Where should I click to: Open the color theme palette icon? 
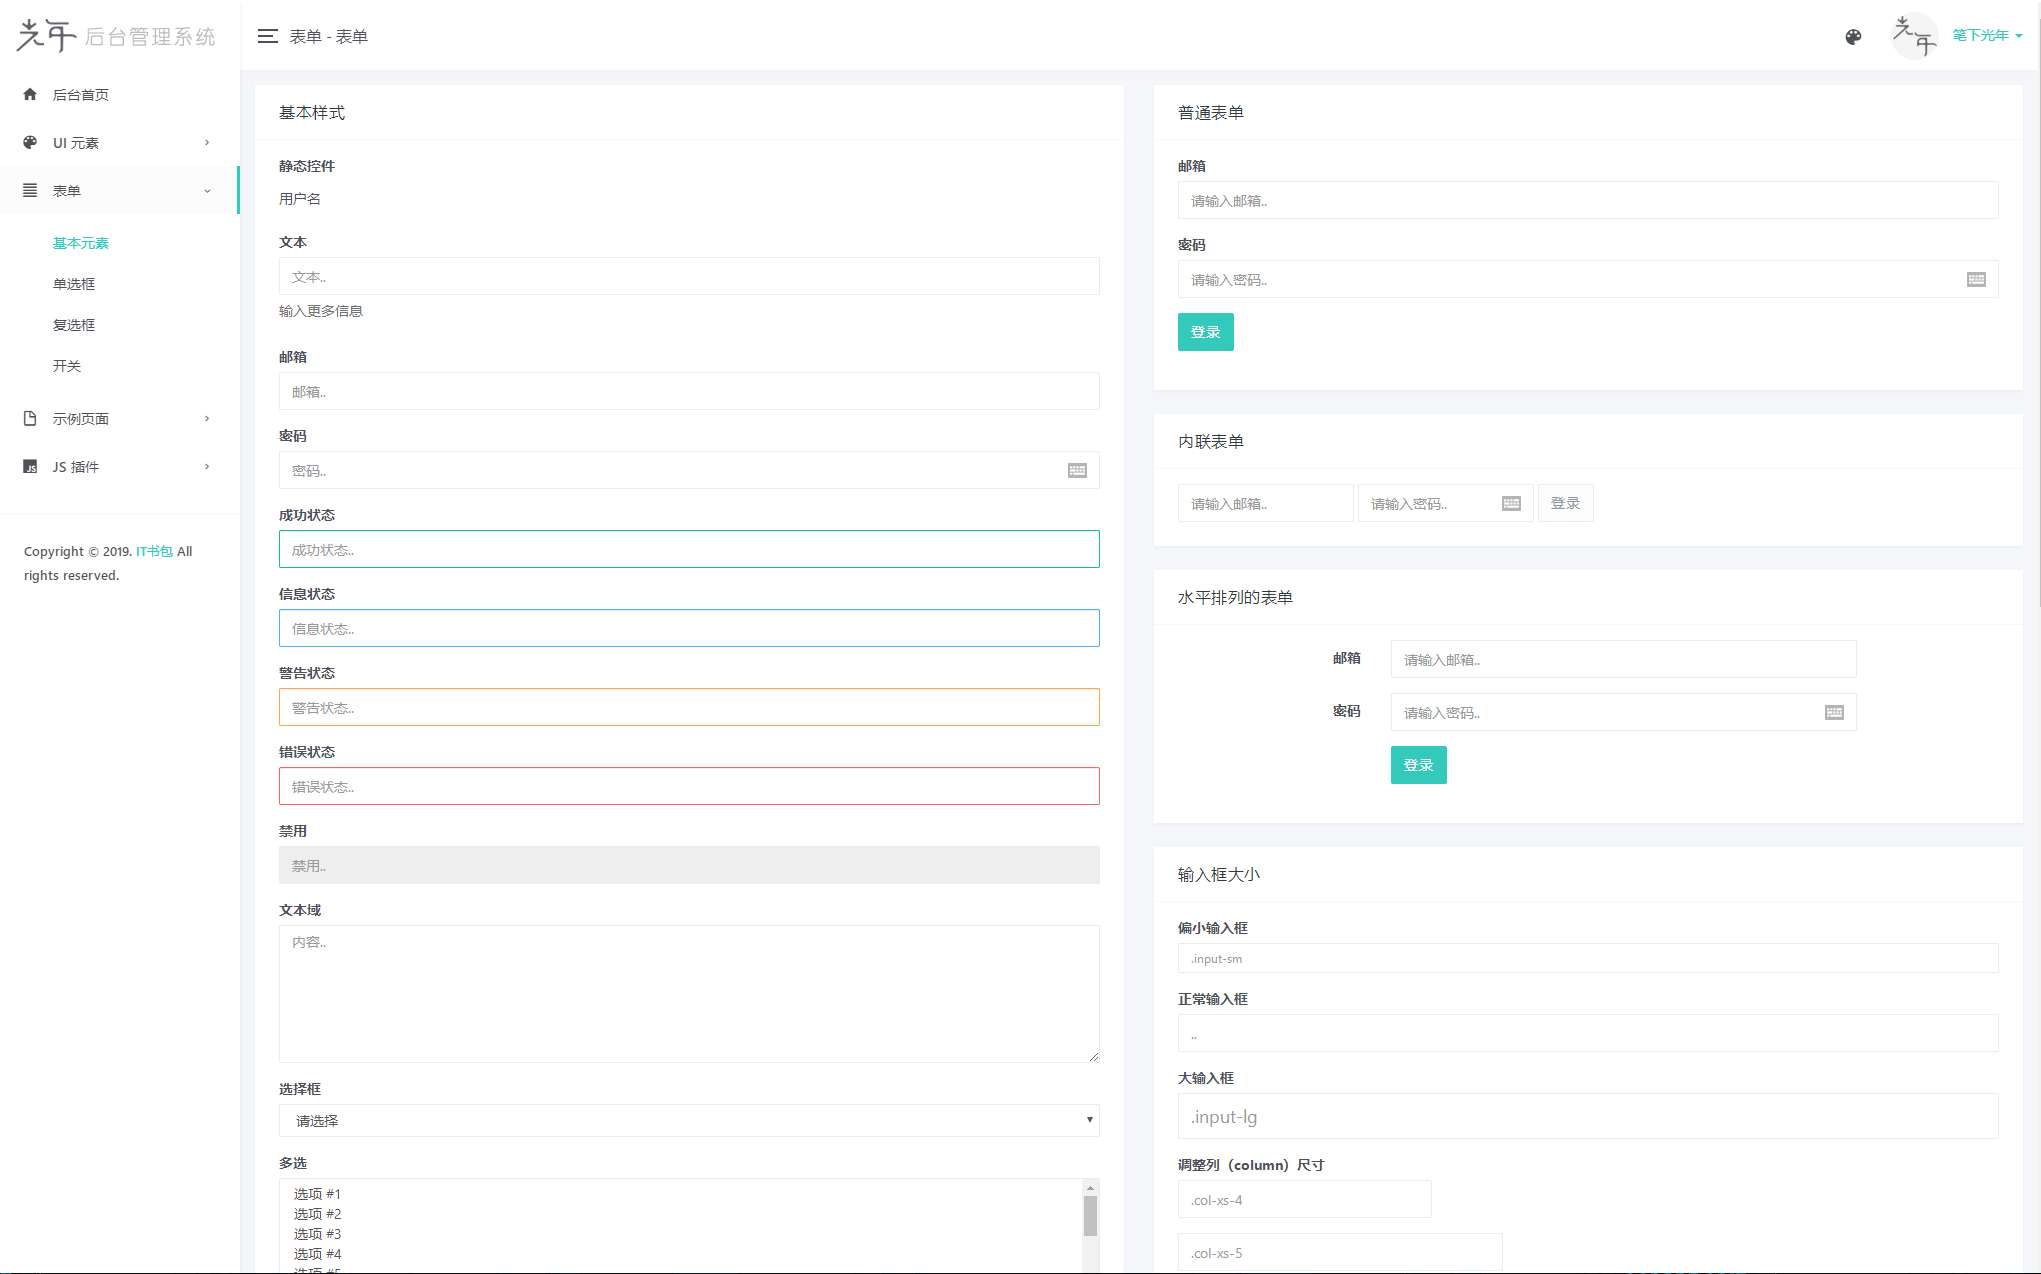click(x=1853, y=37)
